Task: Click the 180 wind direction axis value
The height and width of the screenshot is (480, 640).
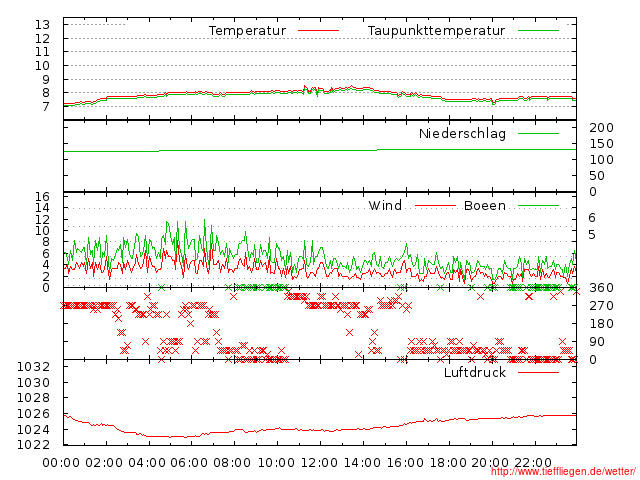Action: (601, 324)
